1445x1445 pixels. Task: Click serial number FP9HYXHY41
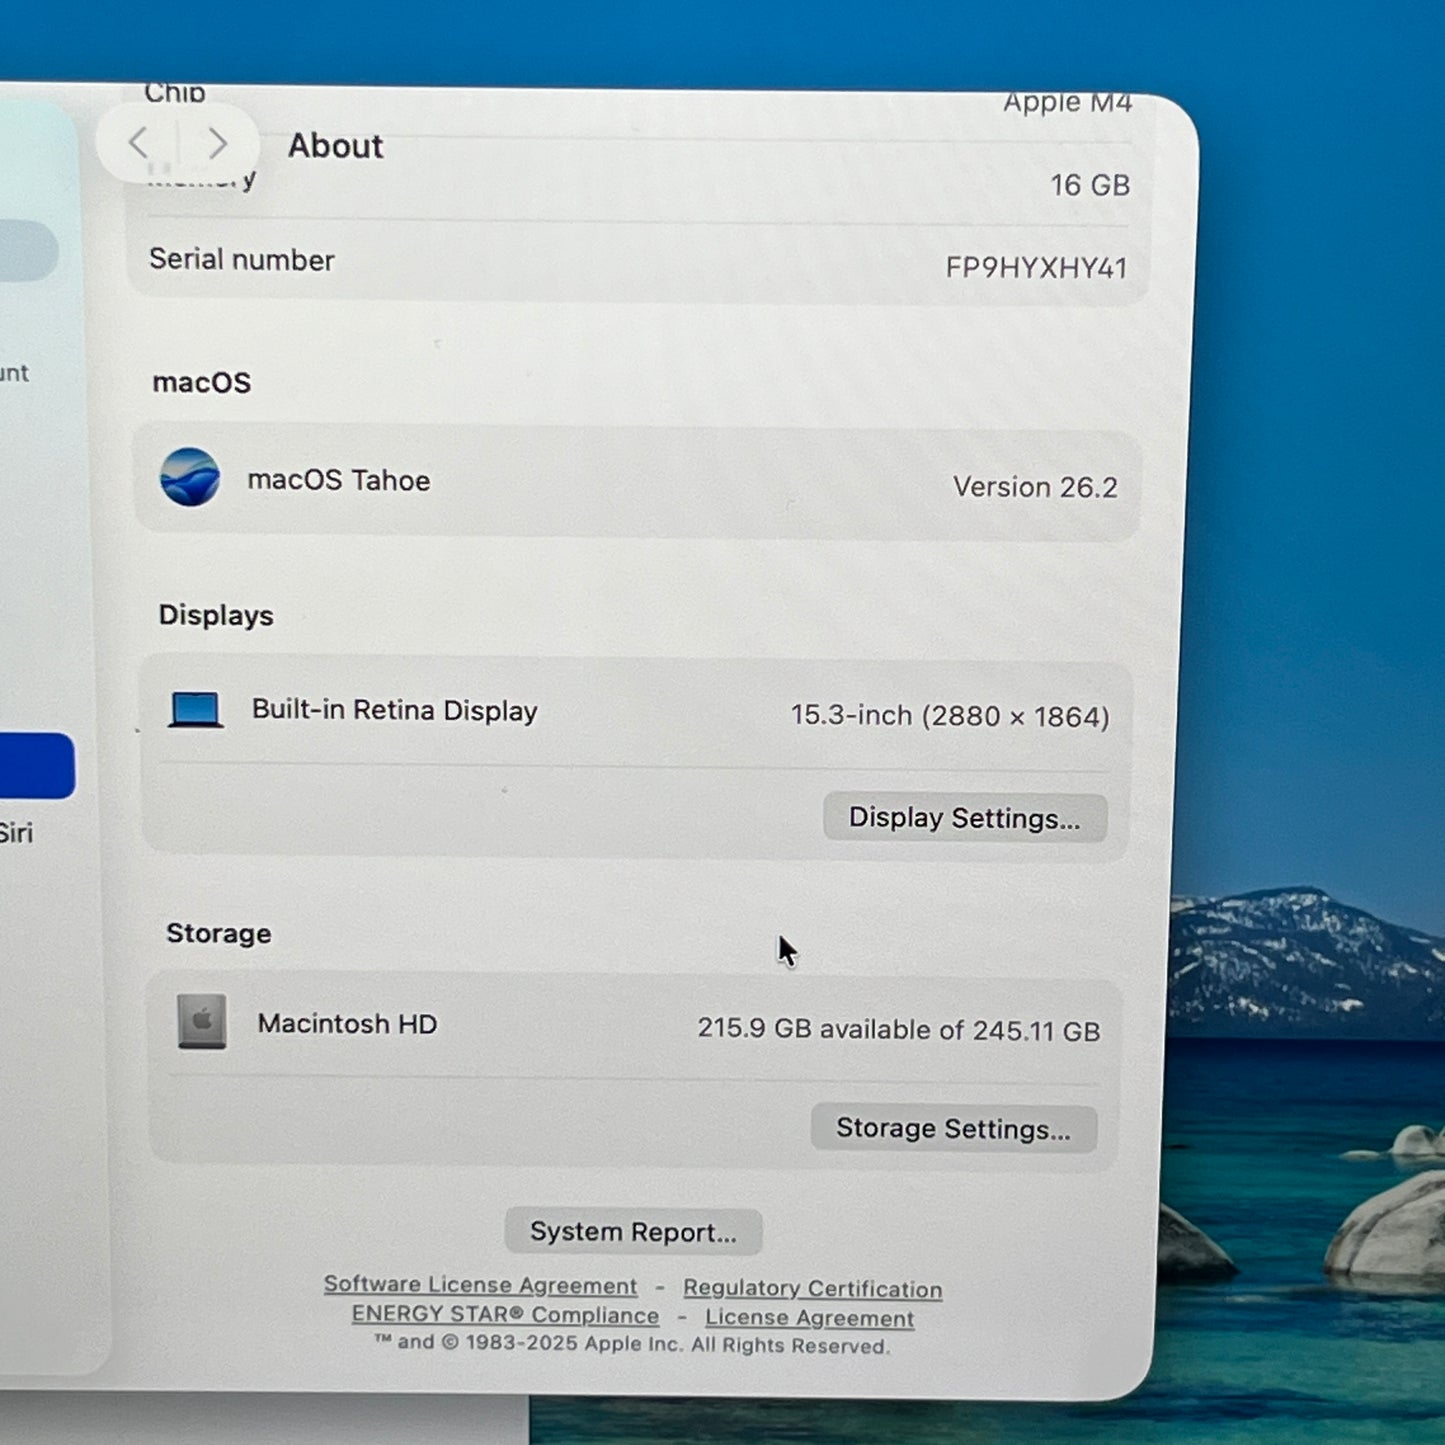pos(1036,268)
